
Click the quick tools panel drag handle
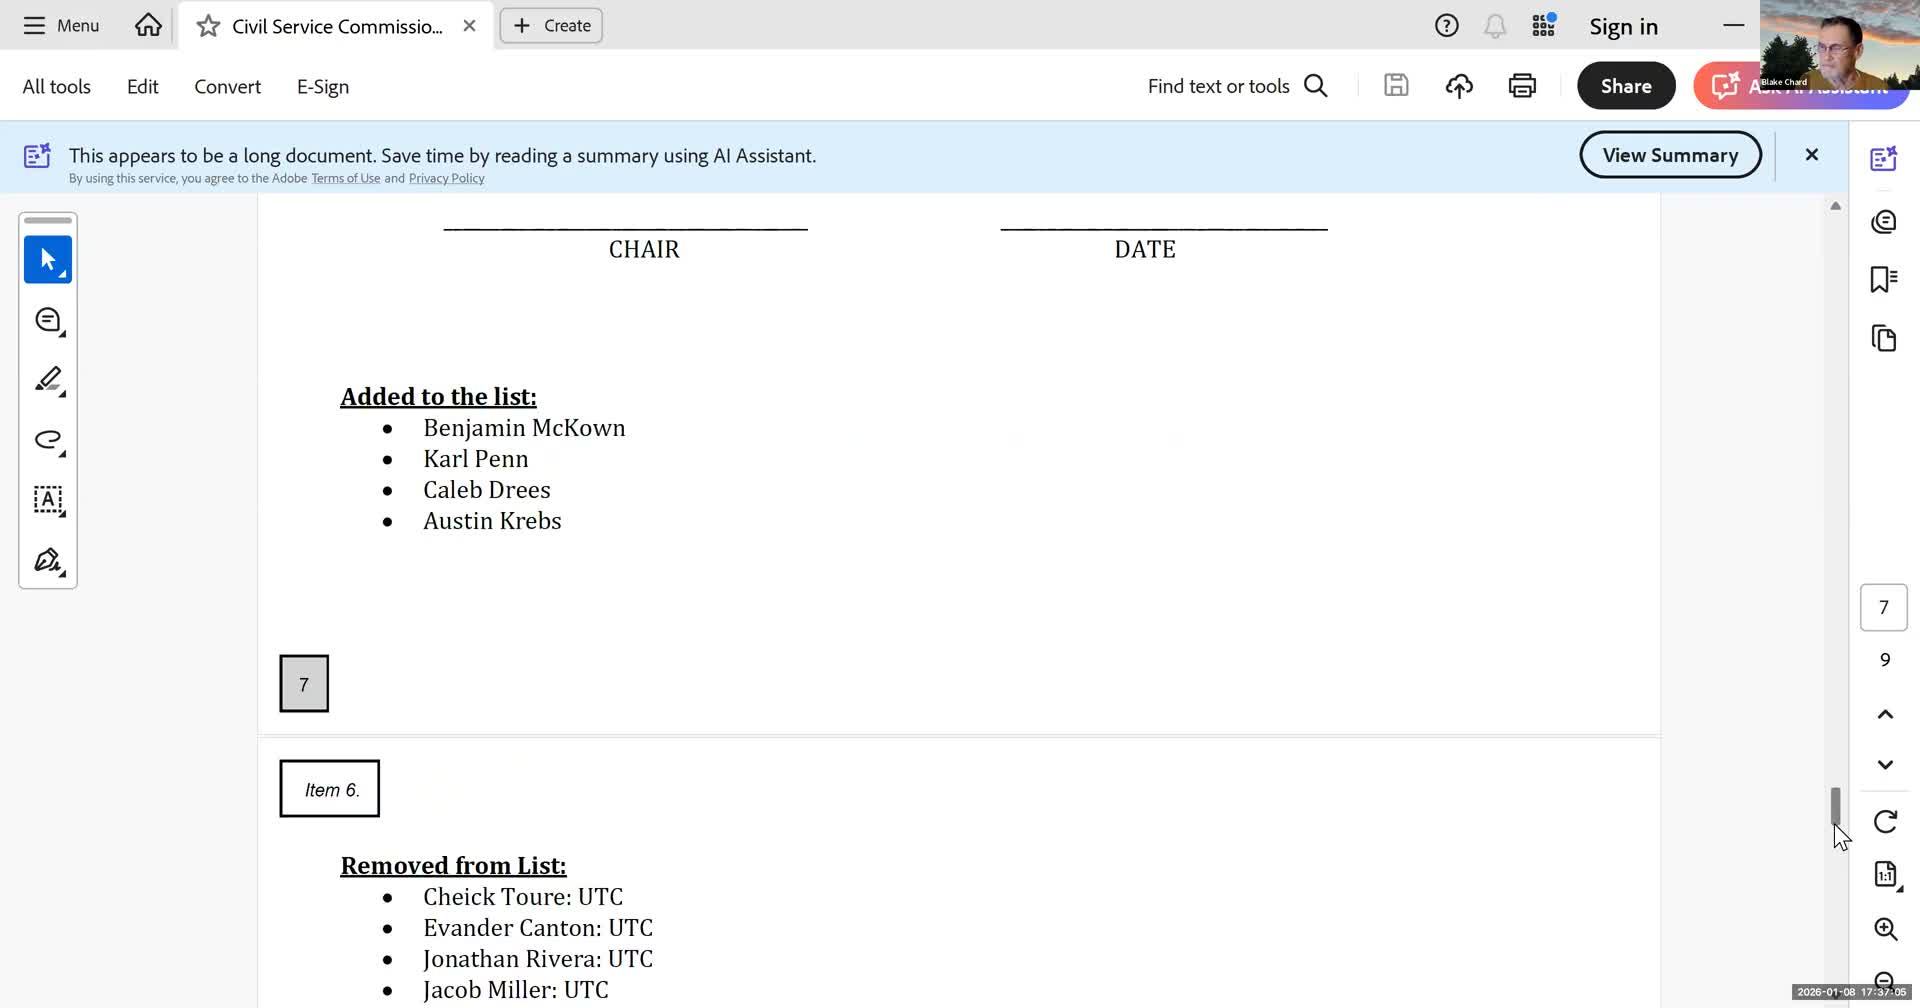[x=48, y=220]
